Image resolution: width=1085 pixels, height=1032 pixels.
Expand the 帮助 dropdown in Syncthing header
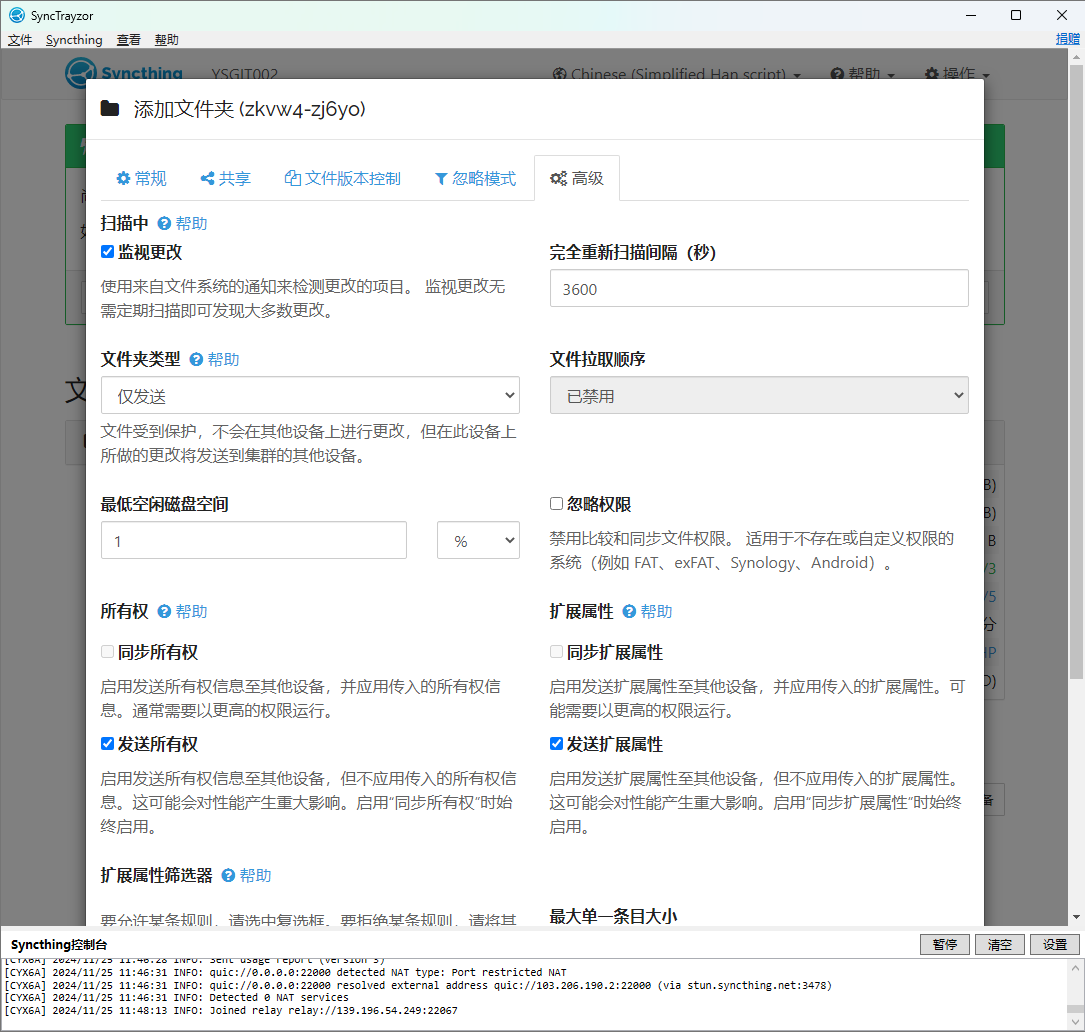(x=862, y=74)
